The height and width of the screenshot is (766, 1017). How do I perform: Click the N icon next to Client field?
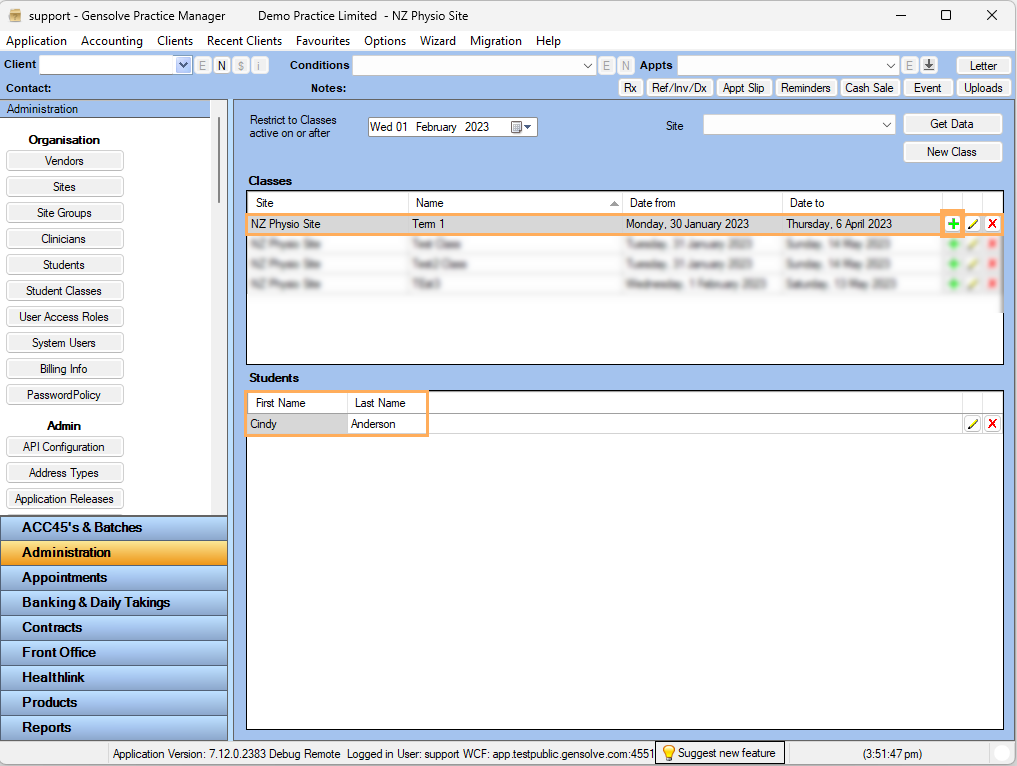[x=222, y=65]
